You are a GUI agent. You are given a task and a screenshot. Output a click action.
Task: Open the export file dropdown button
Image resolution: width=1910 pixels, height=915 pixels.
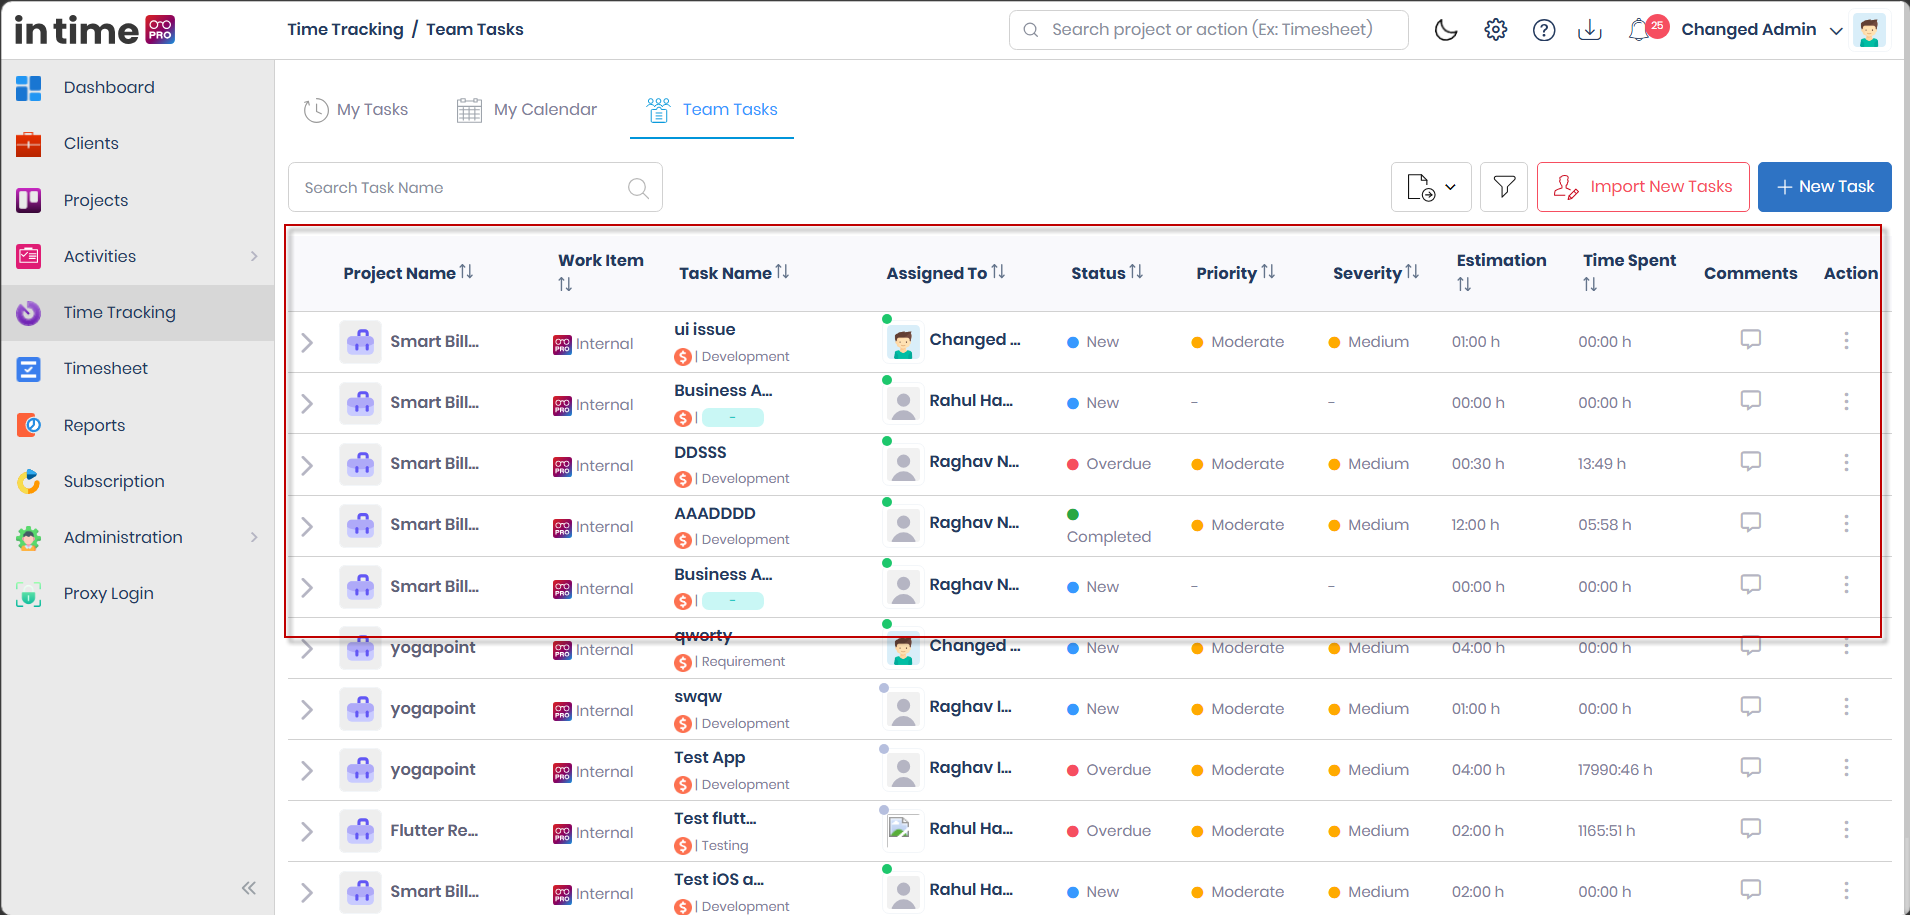tap(1431, 187)
